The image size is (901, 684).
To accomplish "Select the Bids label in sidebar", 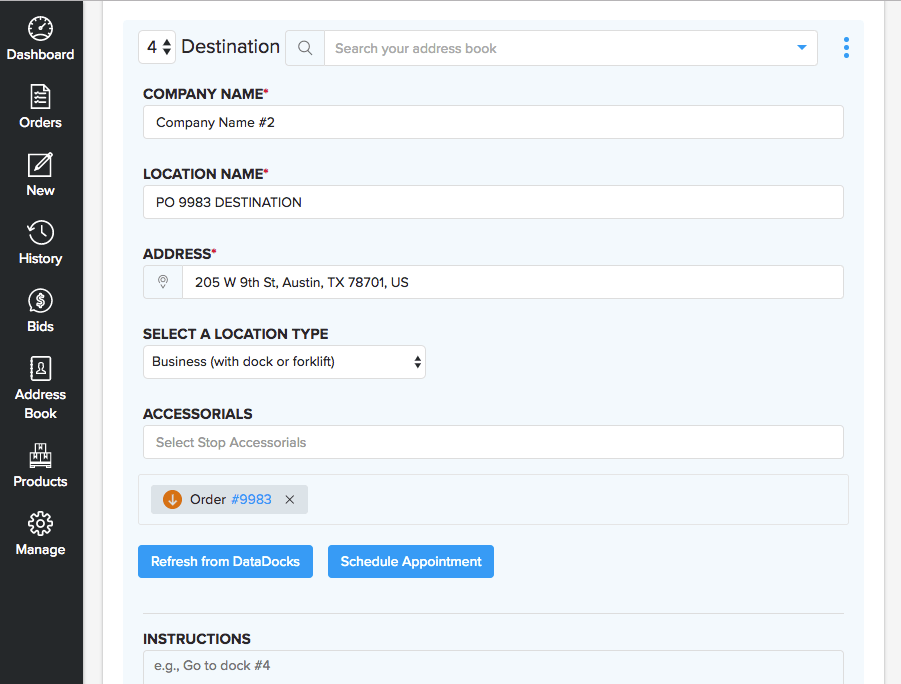I will (40, 326).
